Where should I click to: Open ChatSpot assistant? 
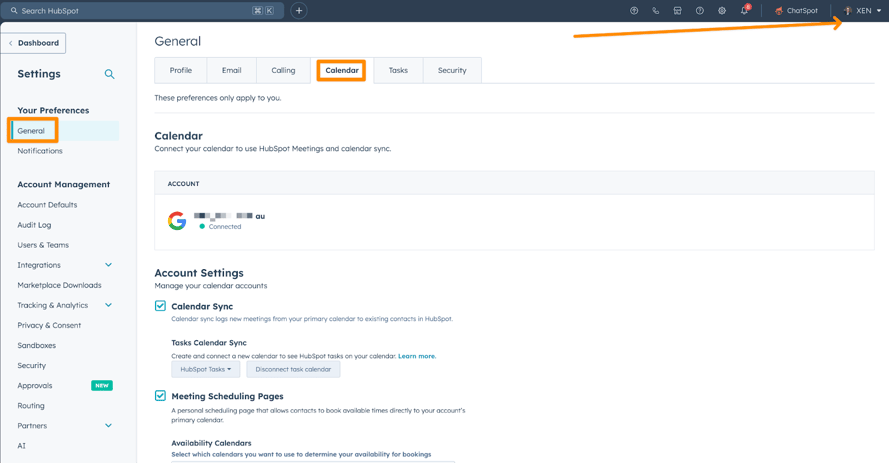tap(796, 11)
